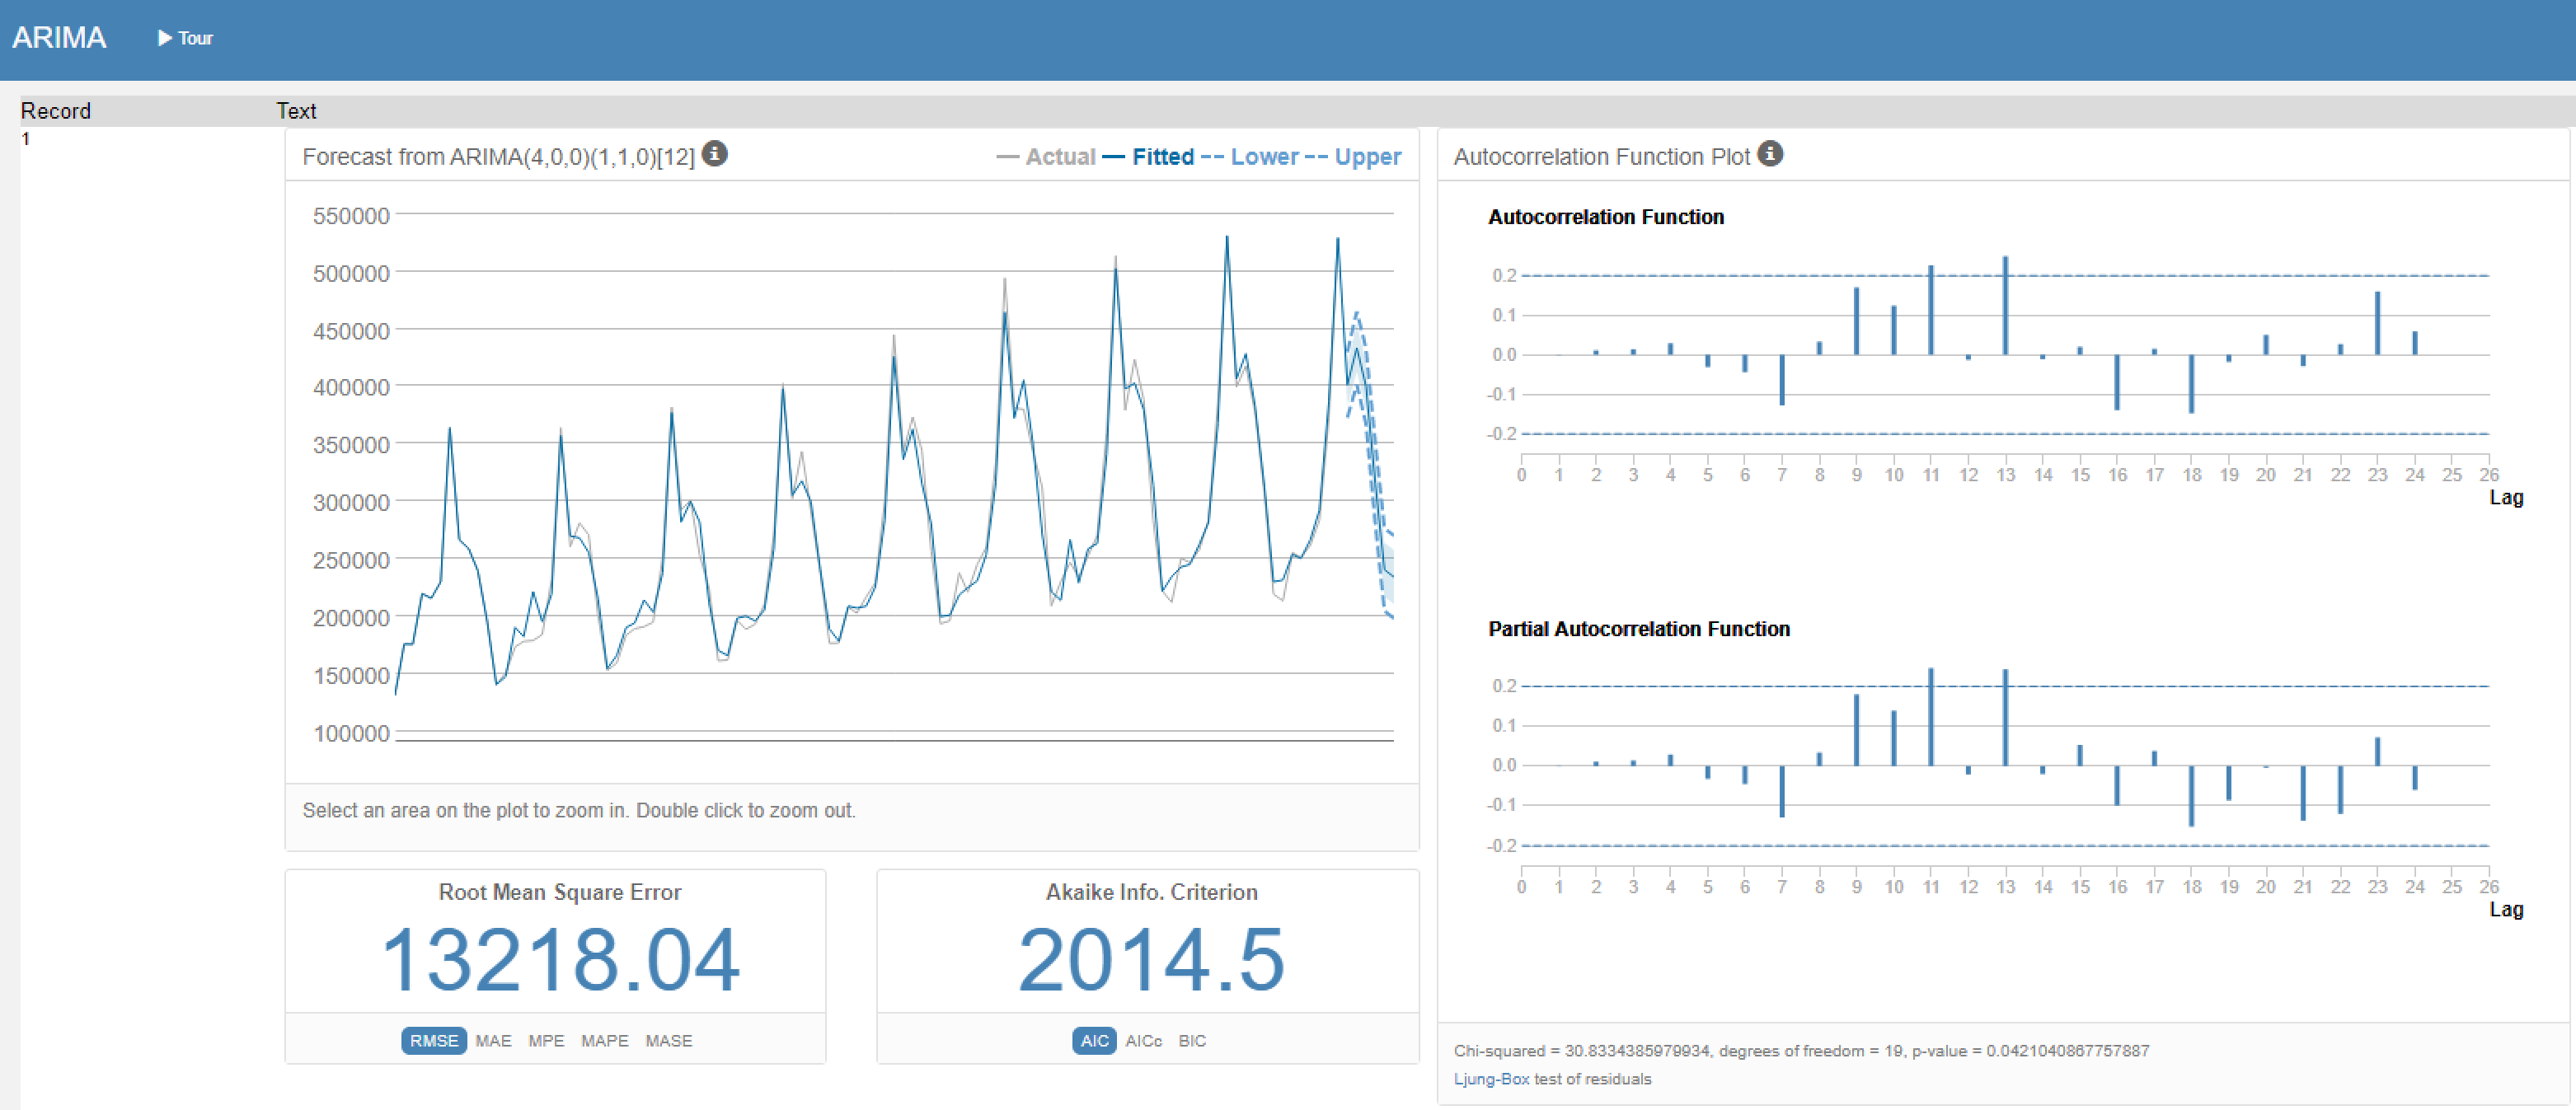Click info icon beside Forecast ARIMA title

coord(714,154)
